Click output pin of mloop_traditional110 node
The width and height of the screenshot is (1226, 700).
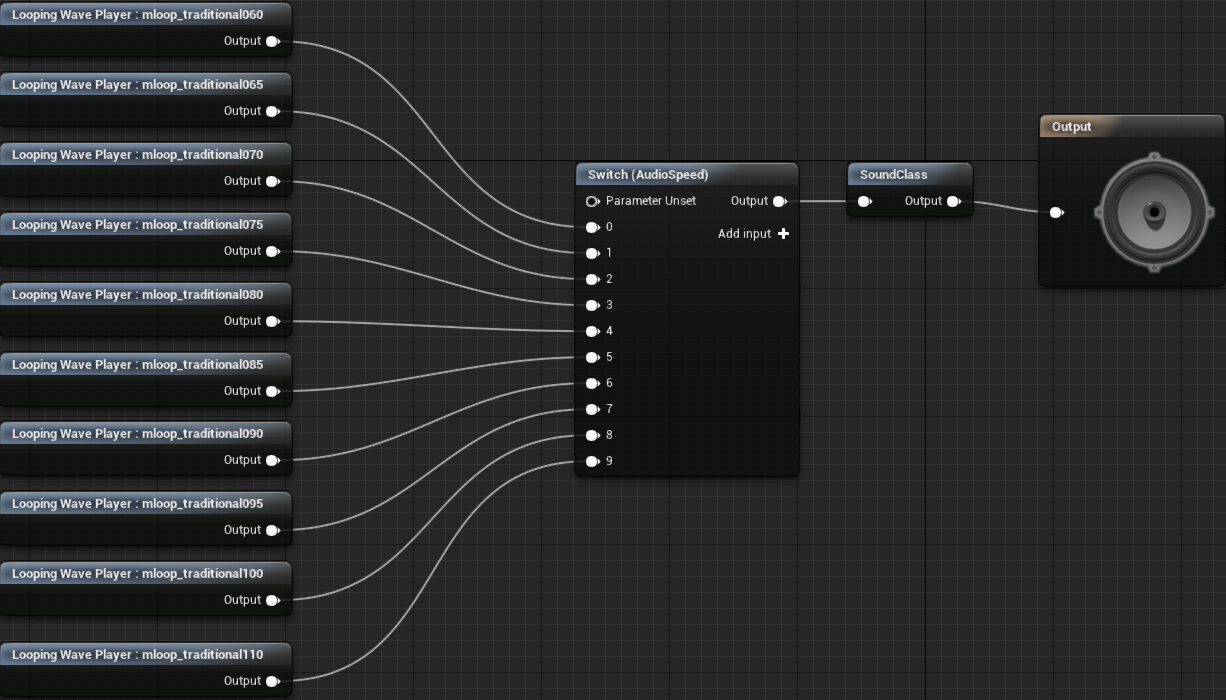272,681
